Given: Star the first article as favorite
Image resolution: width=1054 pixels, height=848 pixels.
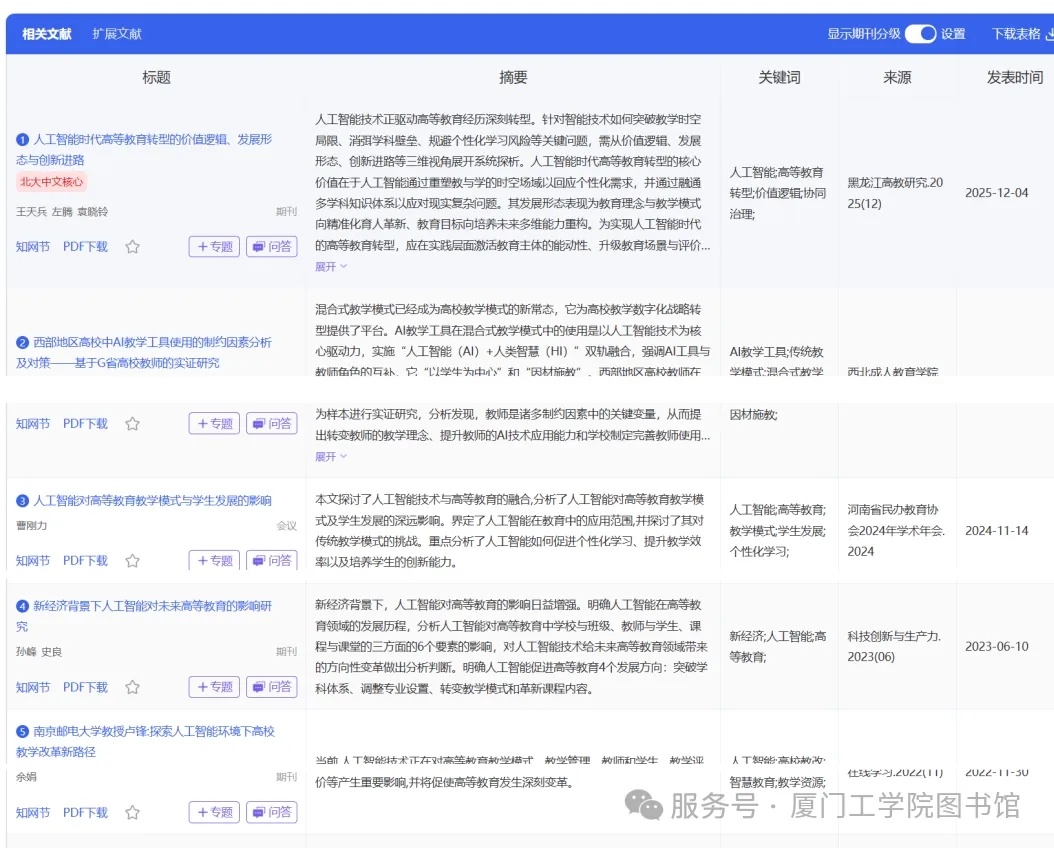Looking at the screenshot, I should [132, 247].
